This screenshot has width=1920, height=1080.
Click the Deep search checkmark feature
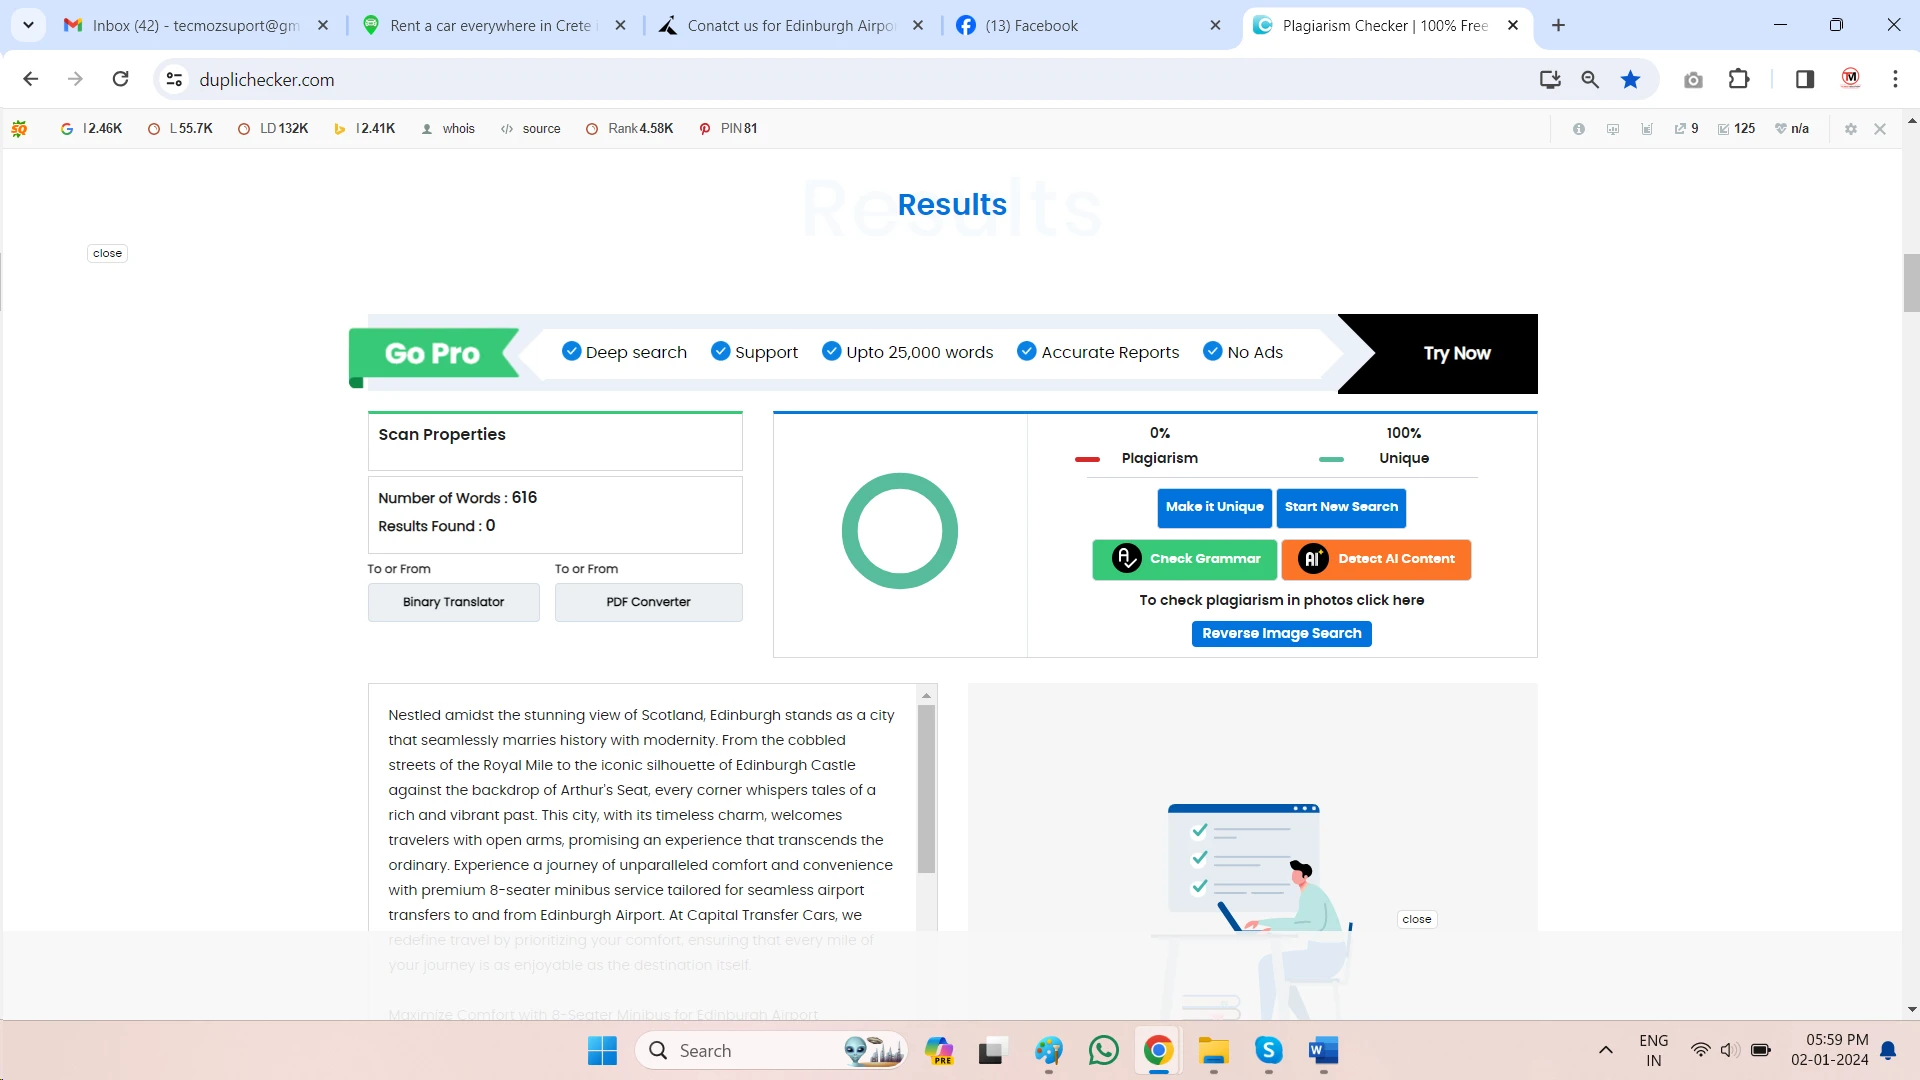pos(625,352)
